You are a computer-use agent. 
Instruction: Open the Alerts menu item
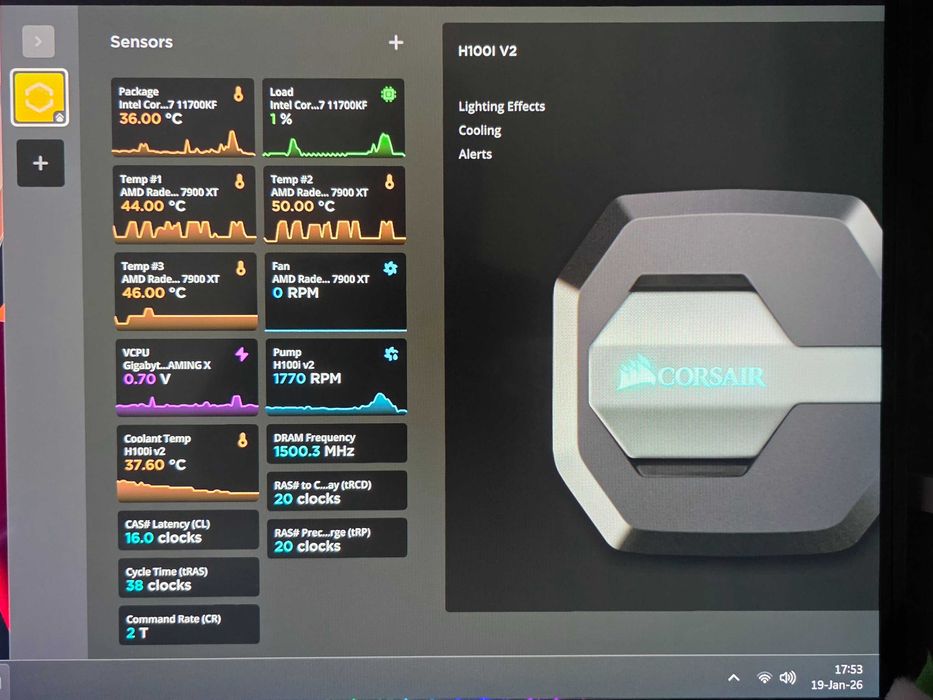pyautogui.click(x=475, y=154)
